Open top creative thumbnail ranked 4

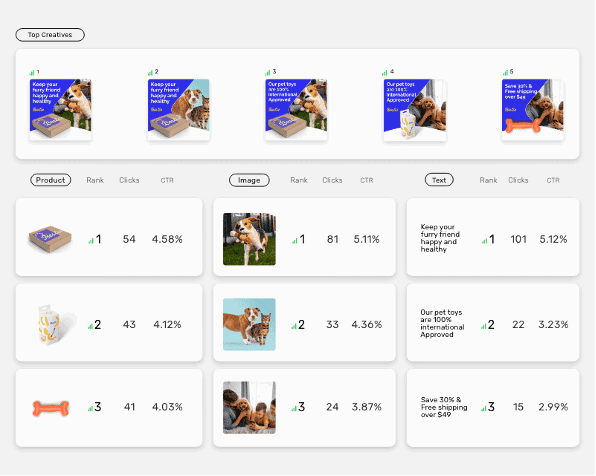tap(415, 110)
